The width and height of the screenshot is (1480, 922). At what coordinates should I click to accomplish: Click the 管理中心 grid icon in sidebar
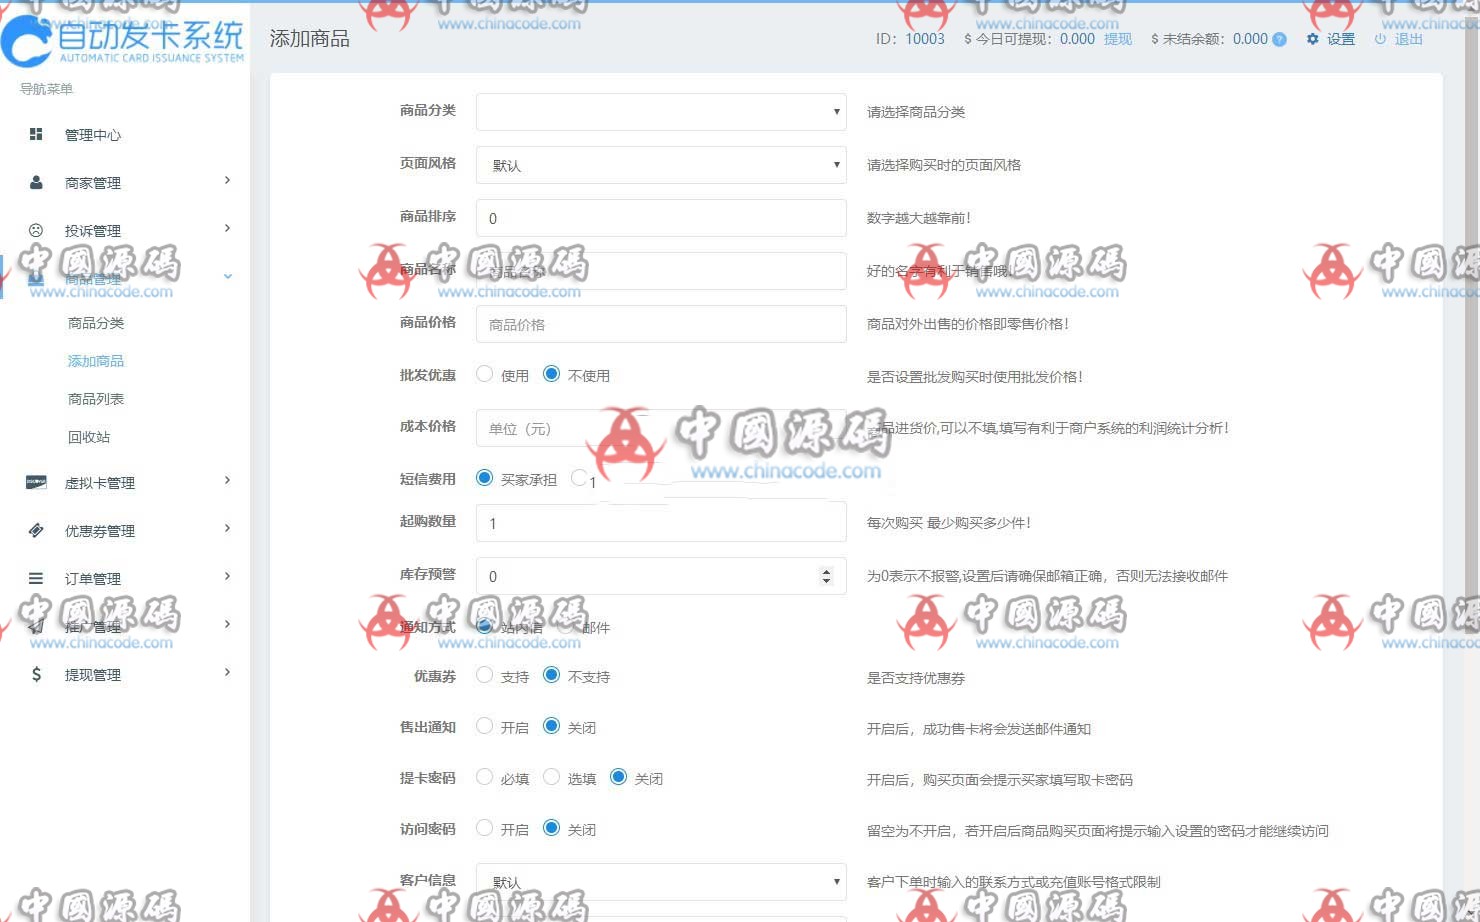37,134
